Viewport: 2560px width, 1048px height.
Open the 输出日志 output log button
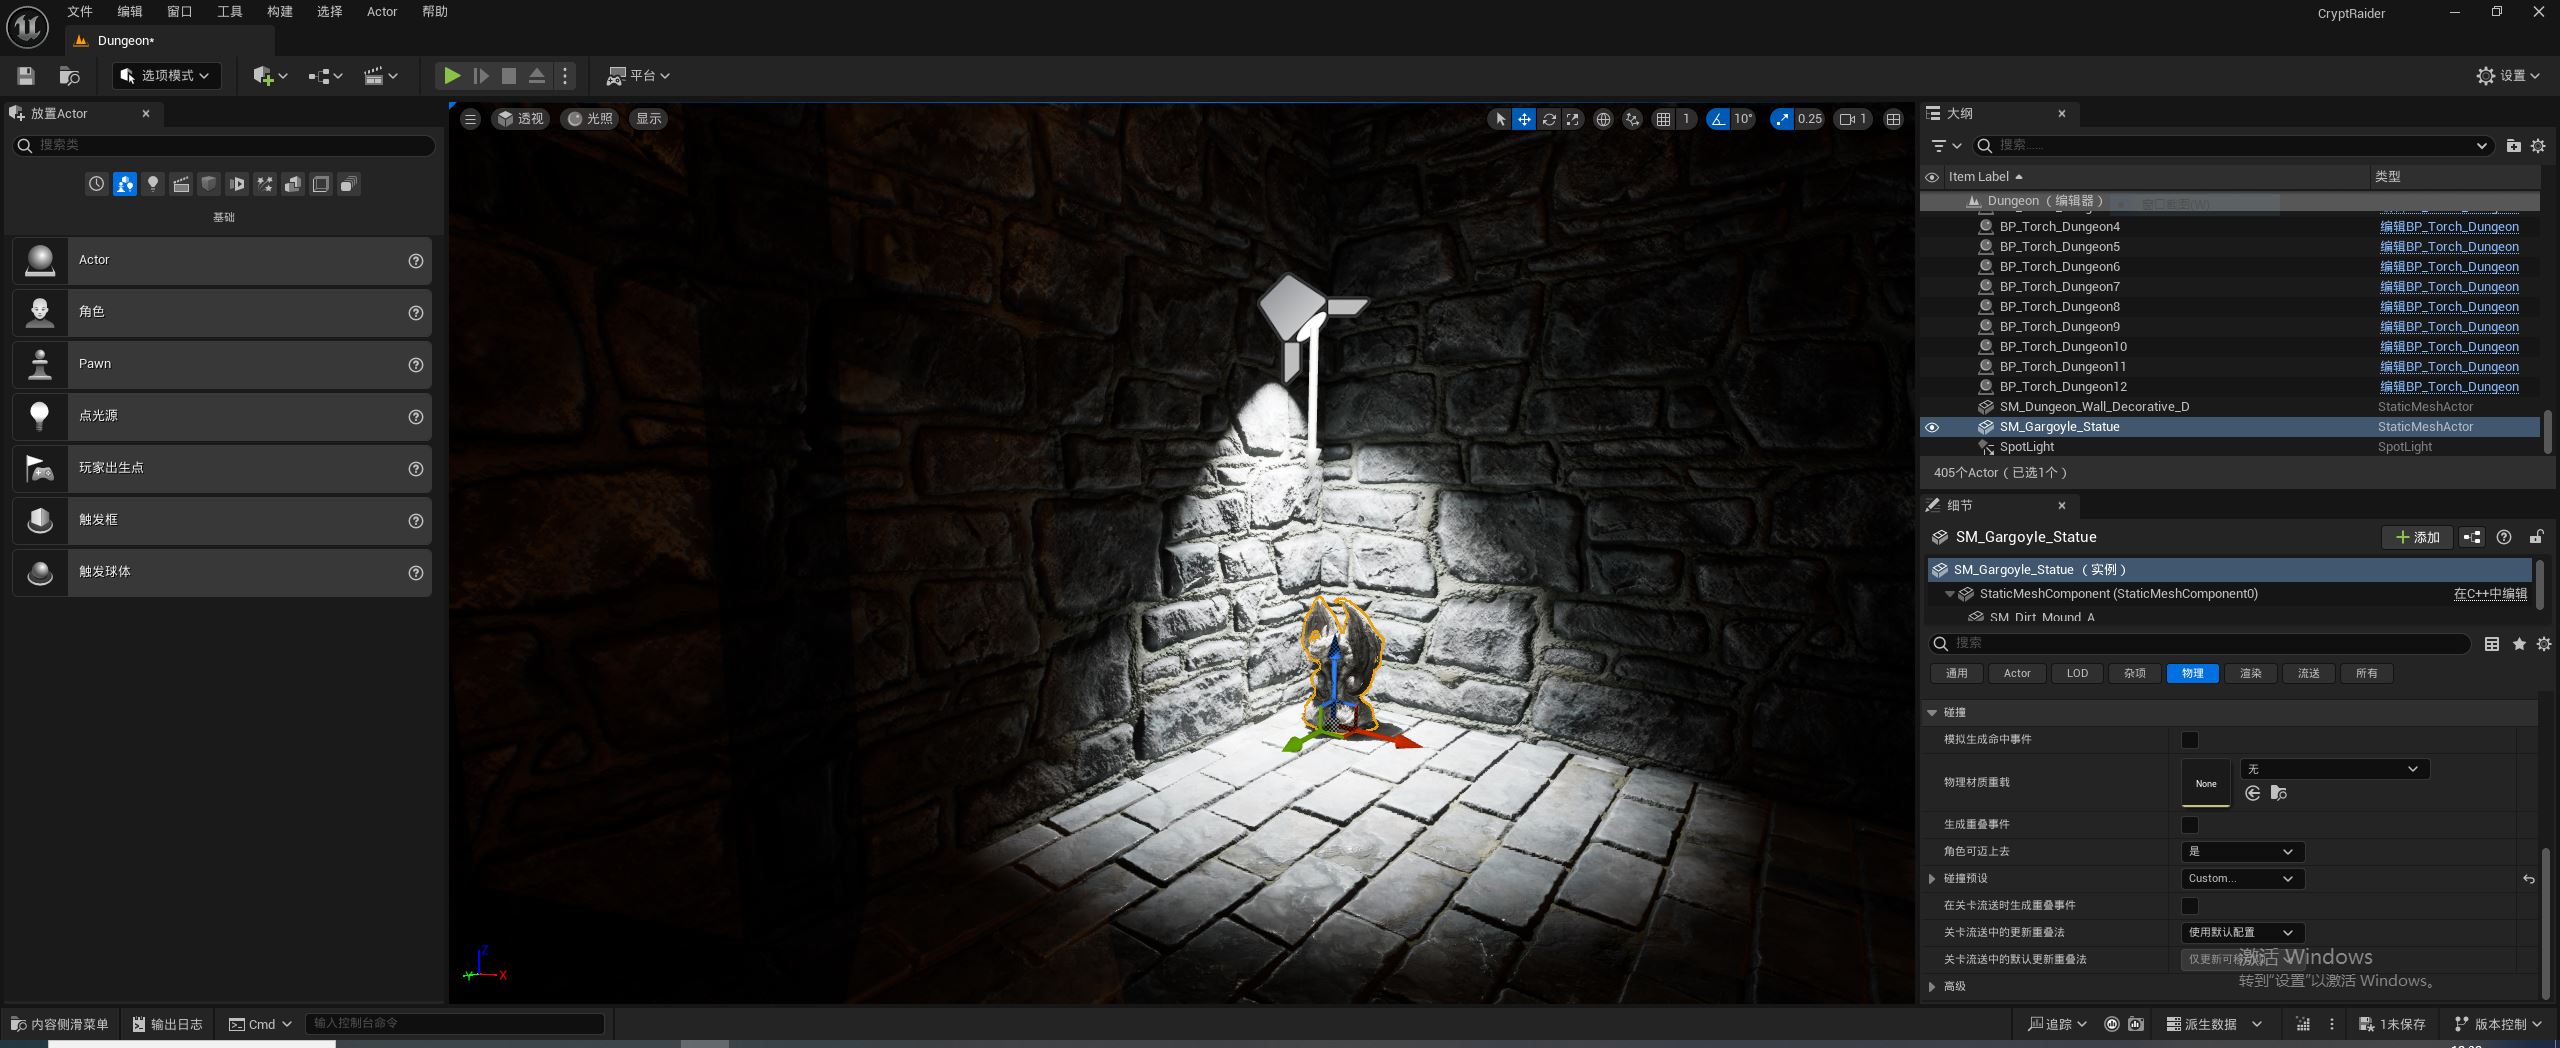click(168, 1025)
